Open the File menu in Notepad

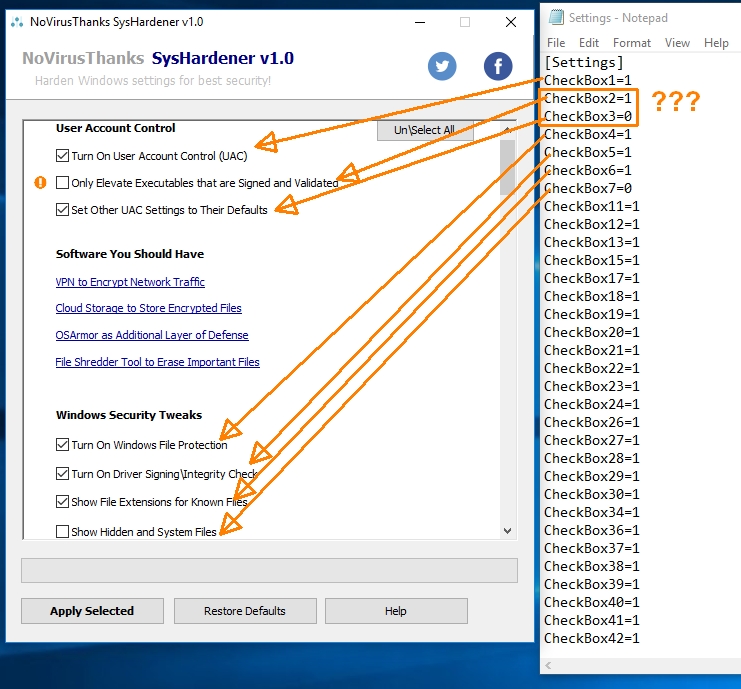tap(556, 43)
